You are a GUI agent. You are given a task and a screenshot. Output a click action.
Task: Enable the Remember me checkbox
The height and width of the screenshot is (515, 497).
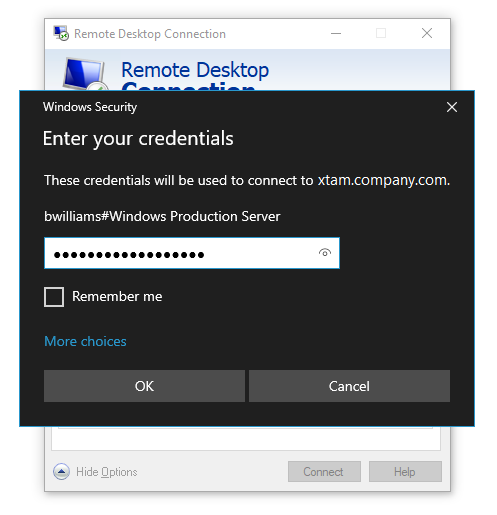pos(54,297)
